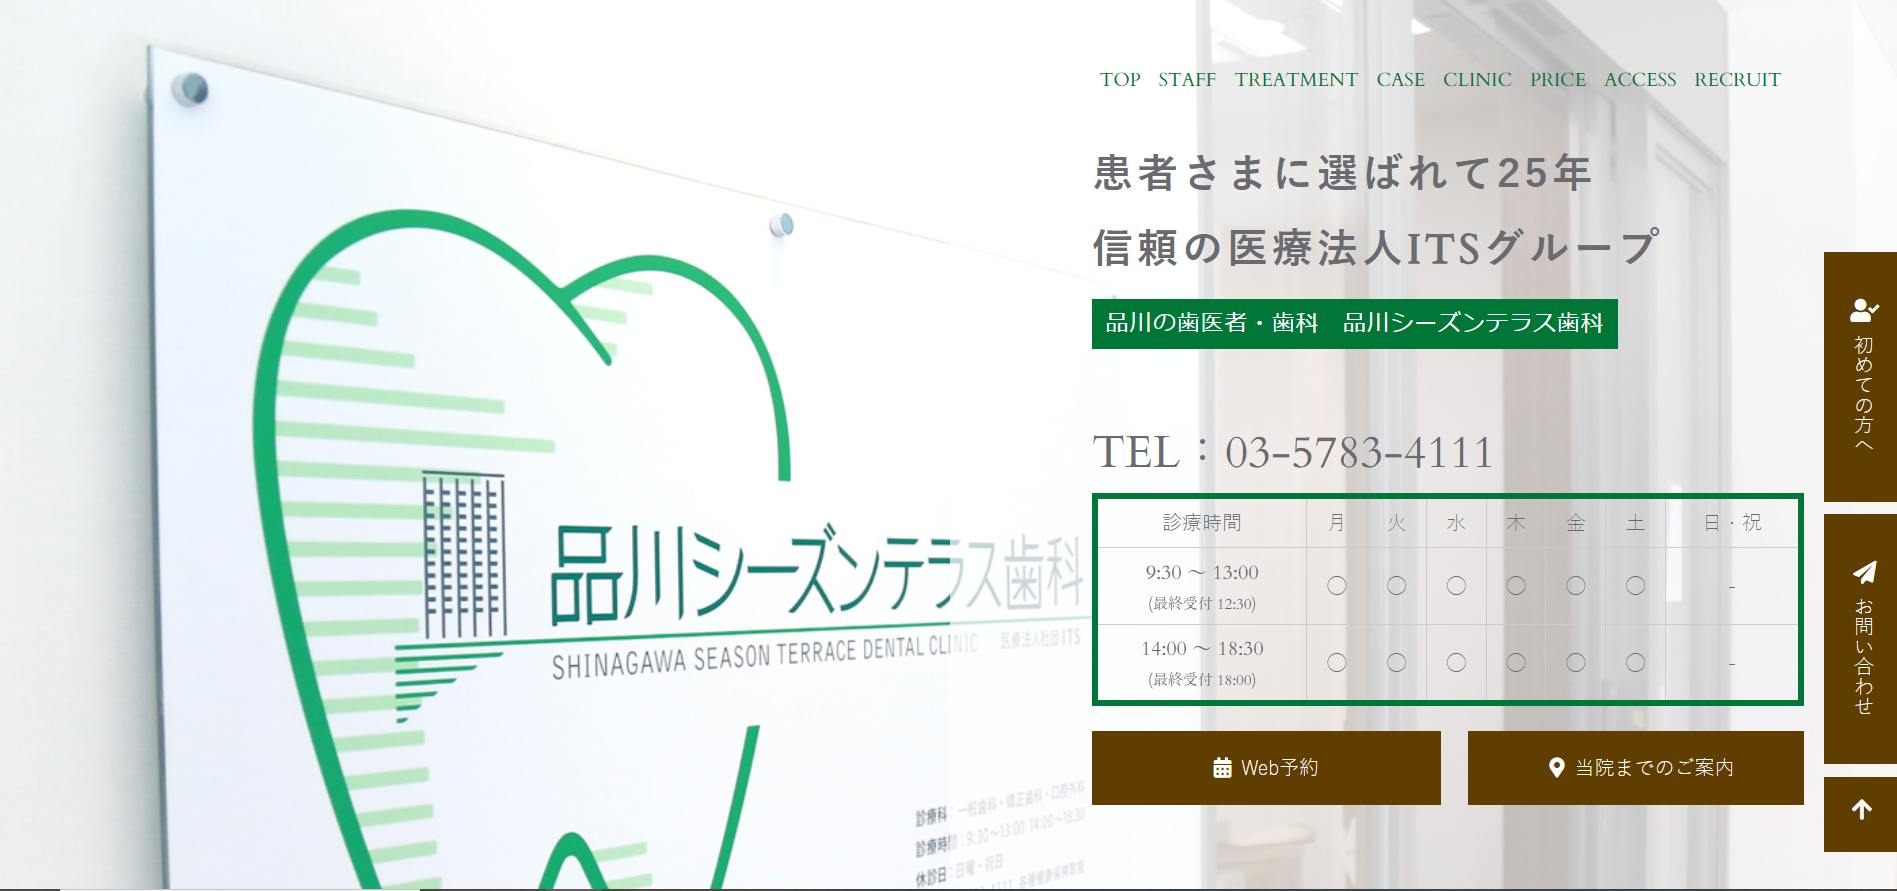Click the heading 信頼の医療法人ITSグループ
Viewport: 1897px width, 891px height.
click(1376, 248)
